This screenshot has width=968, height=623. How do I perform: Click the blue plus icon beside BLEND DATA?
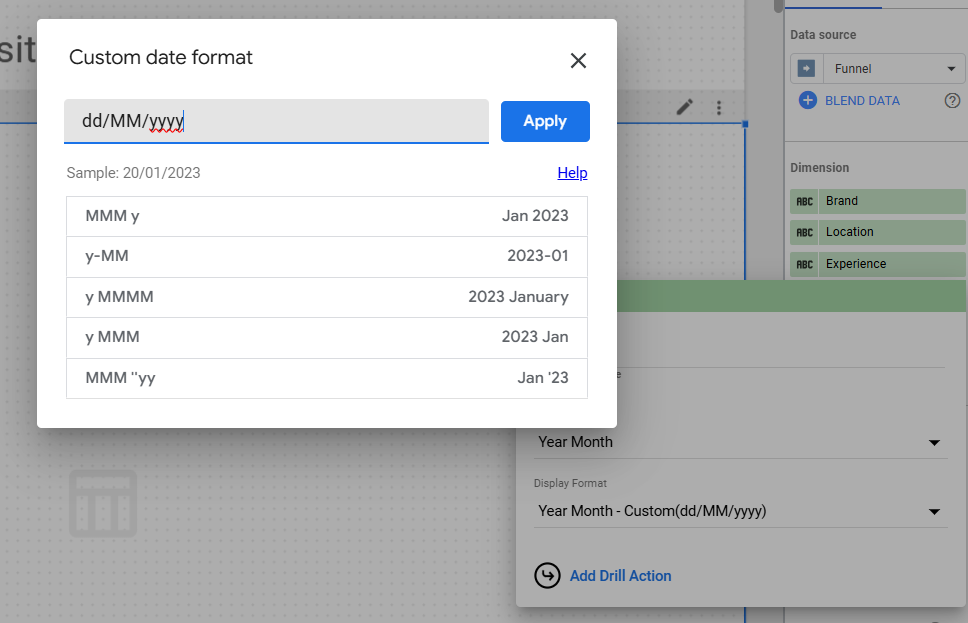coord(807,100)
